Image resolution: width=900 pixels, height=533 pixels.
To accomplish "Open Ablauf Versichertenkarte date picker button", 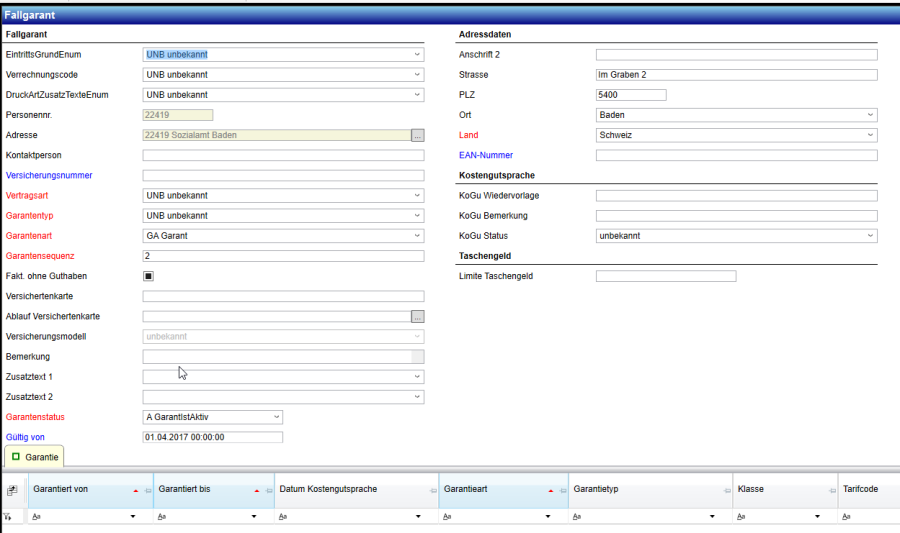I will [x=418, y=316].
